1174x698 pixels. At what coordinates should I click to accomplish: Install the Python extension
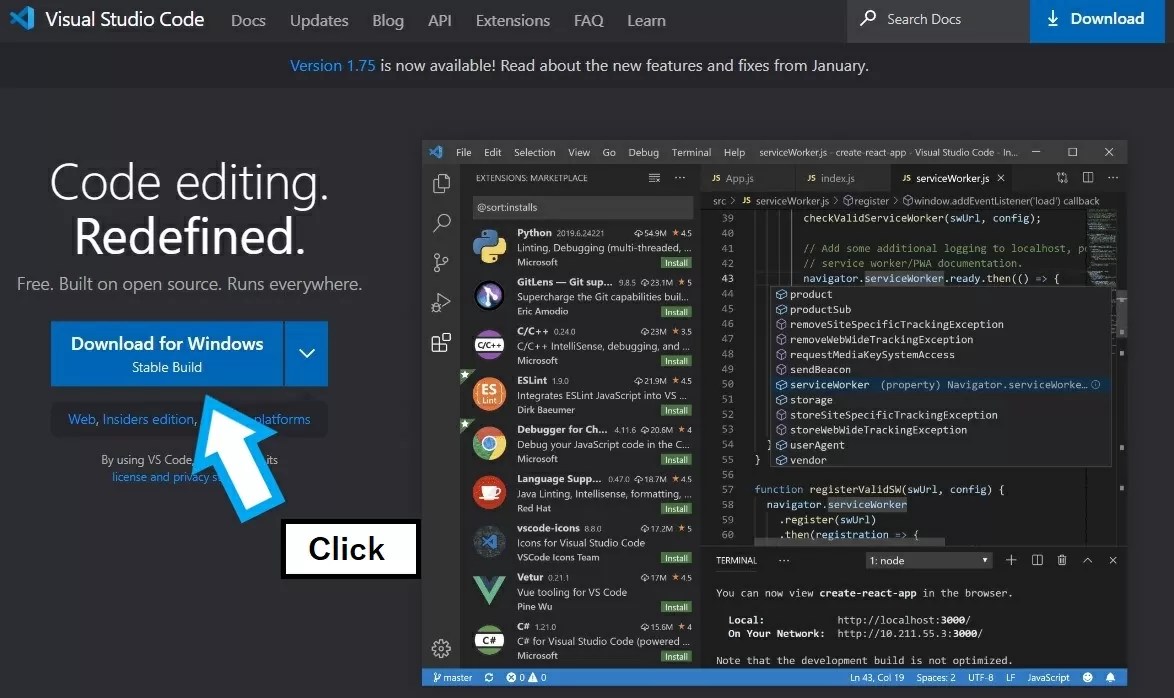676,262
